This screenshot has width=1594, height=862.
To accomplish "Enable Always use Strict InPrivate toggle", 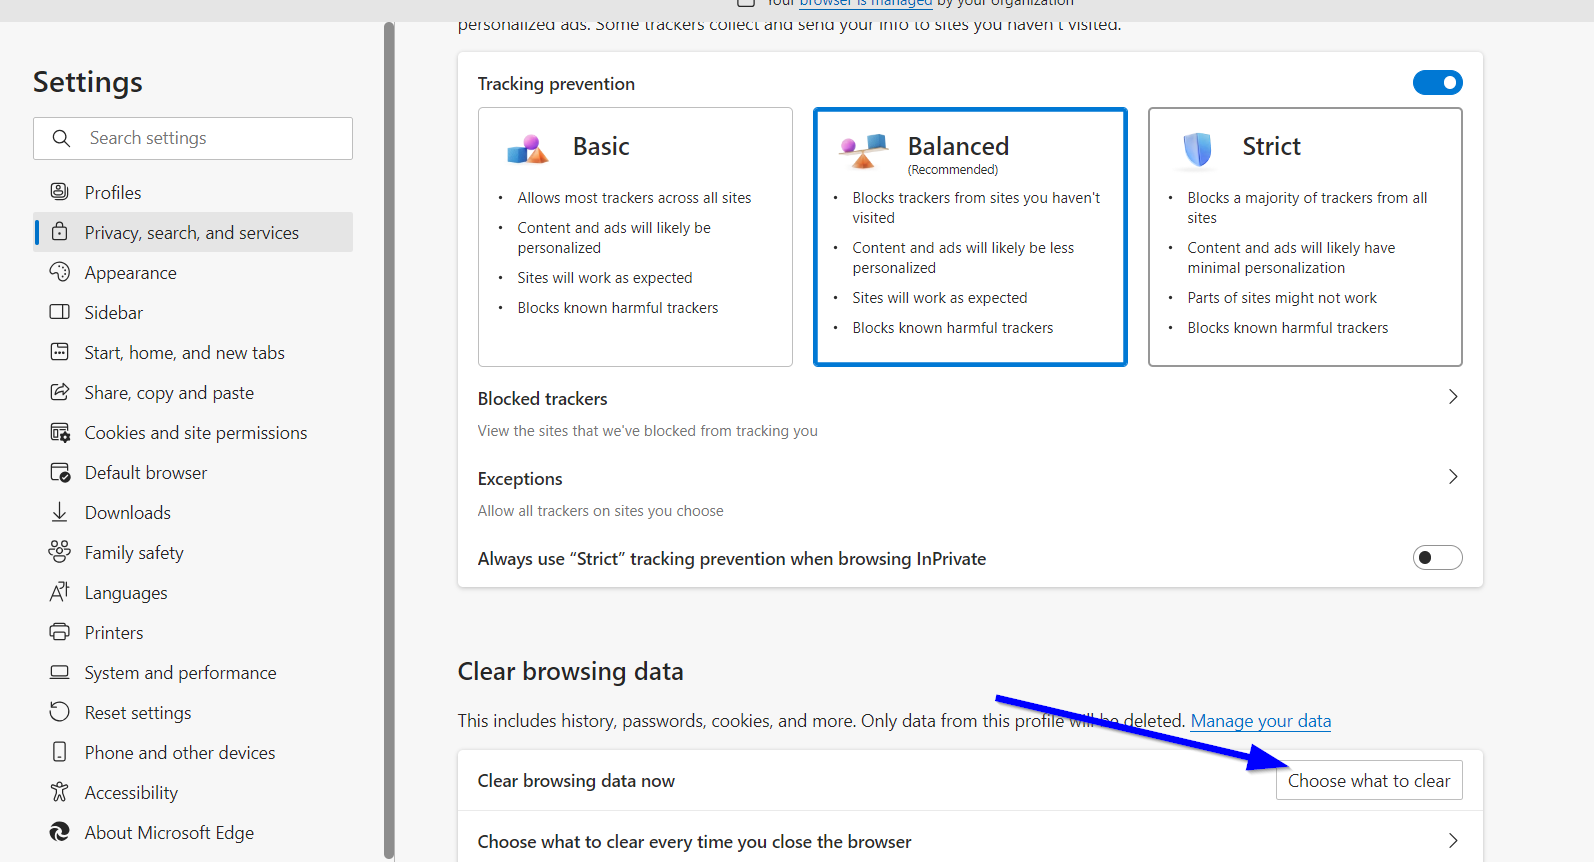I will 1438,558.
